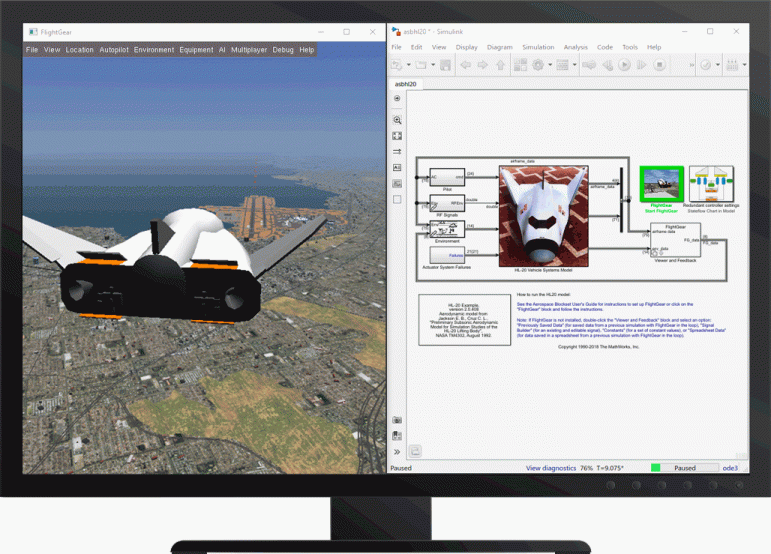Select the Viewer and Feedback block
This screenshot has width=771, height=554.
pyautogui.click(x=675, y=240)
